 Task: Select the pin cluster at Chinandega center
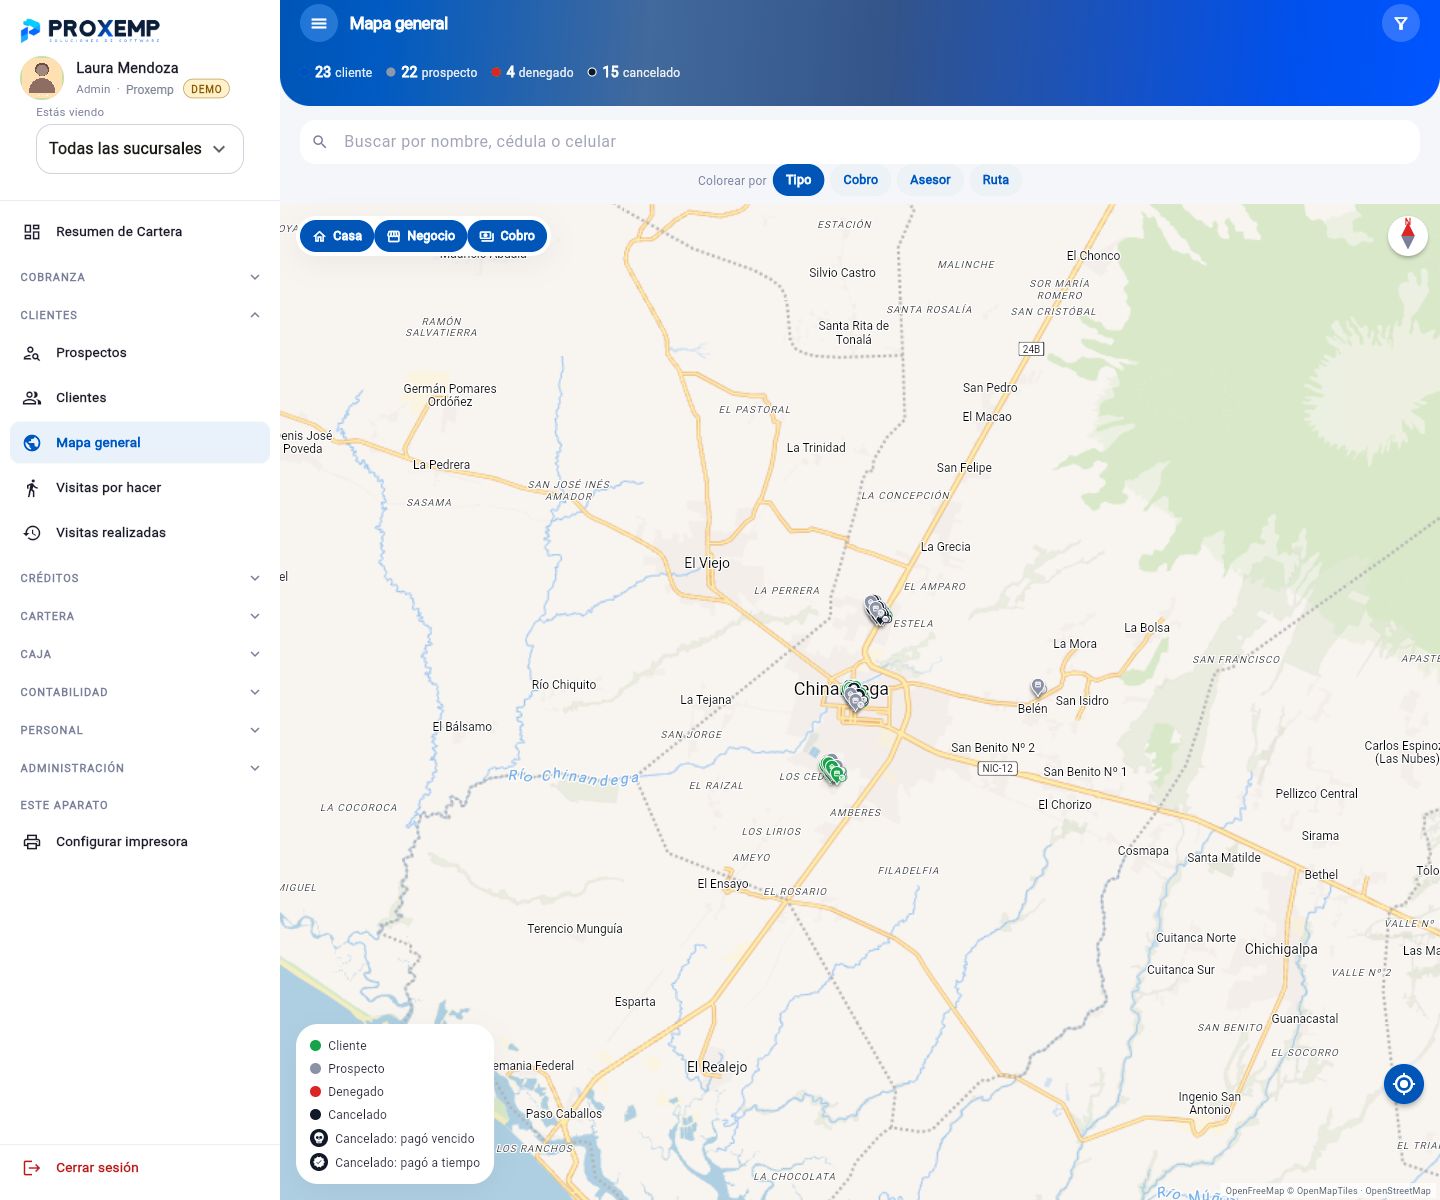[x=855, y=696]
